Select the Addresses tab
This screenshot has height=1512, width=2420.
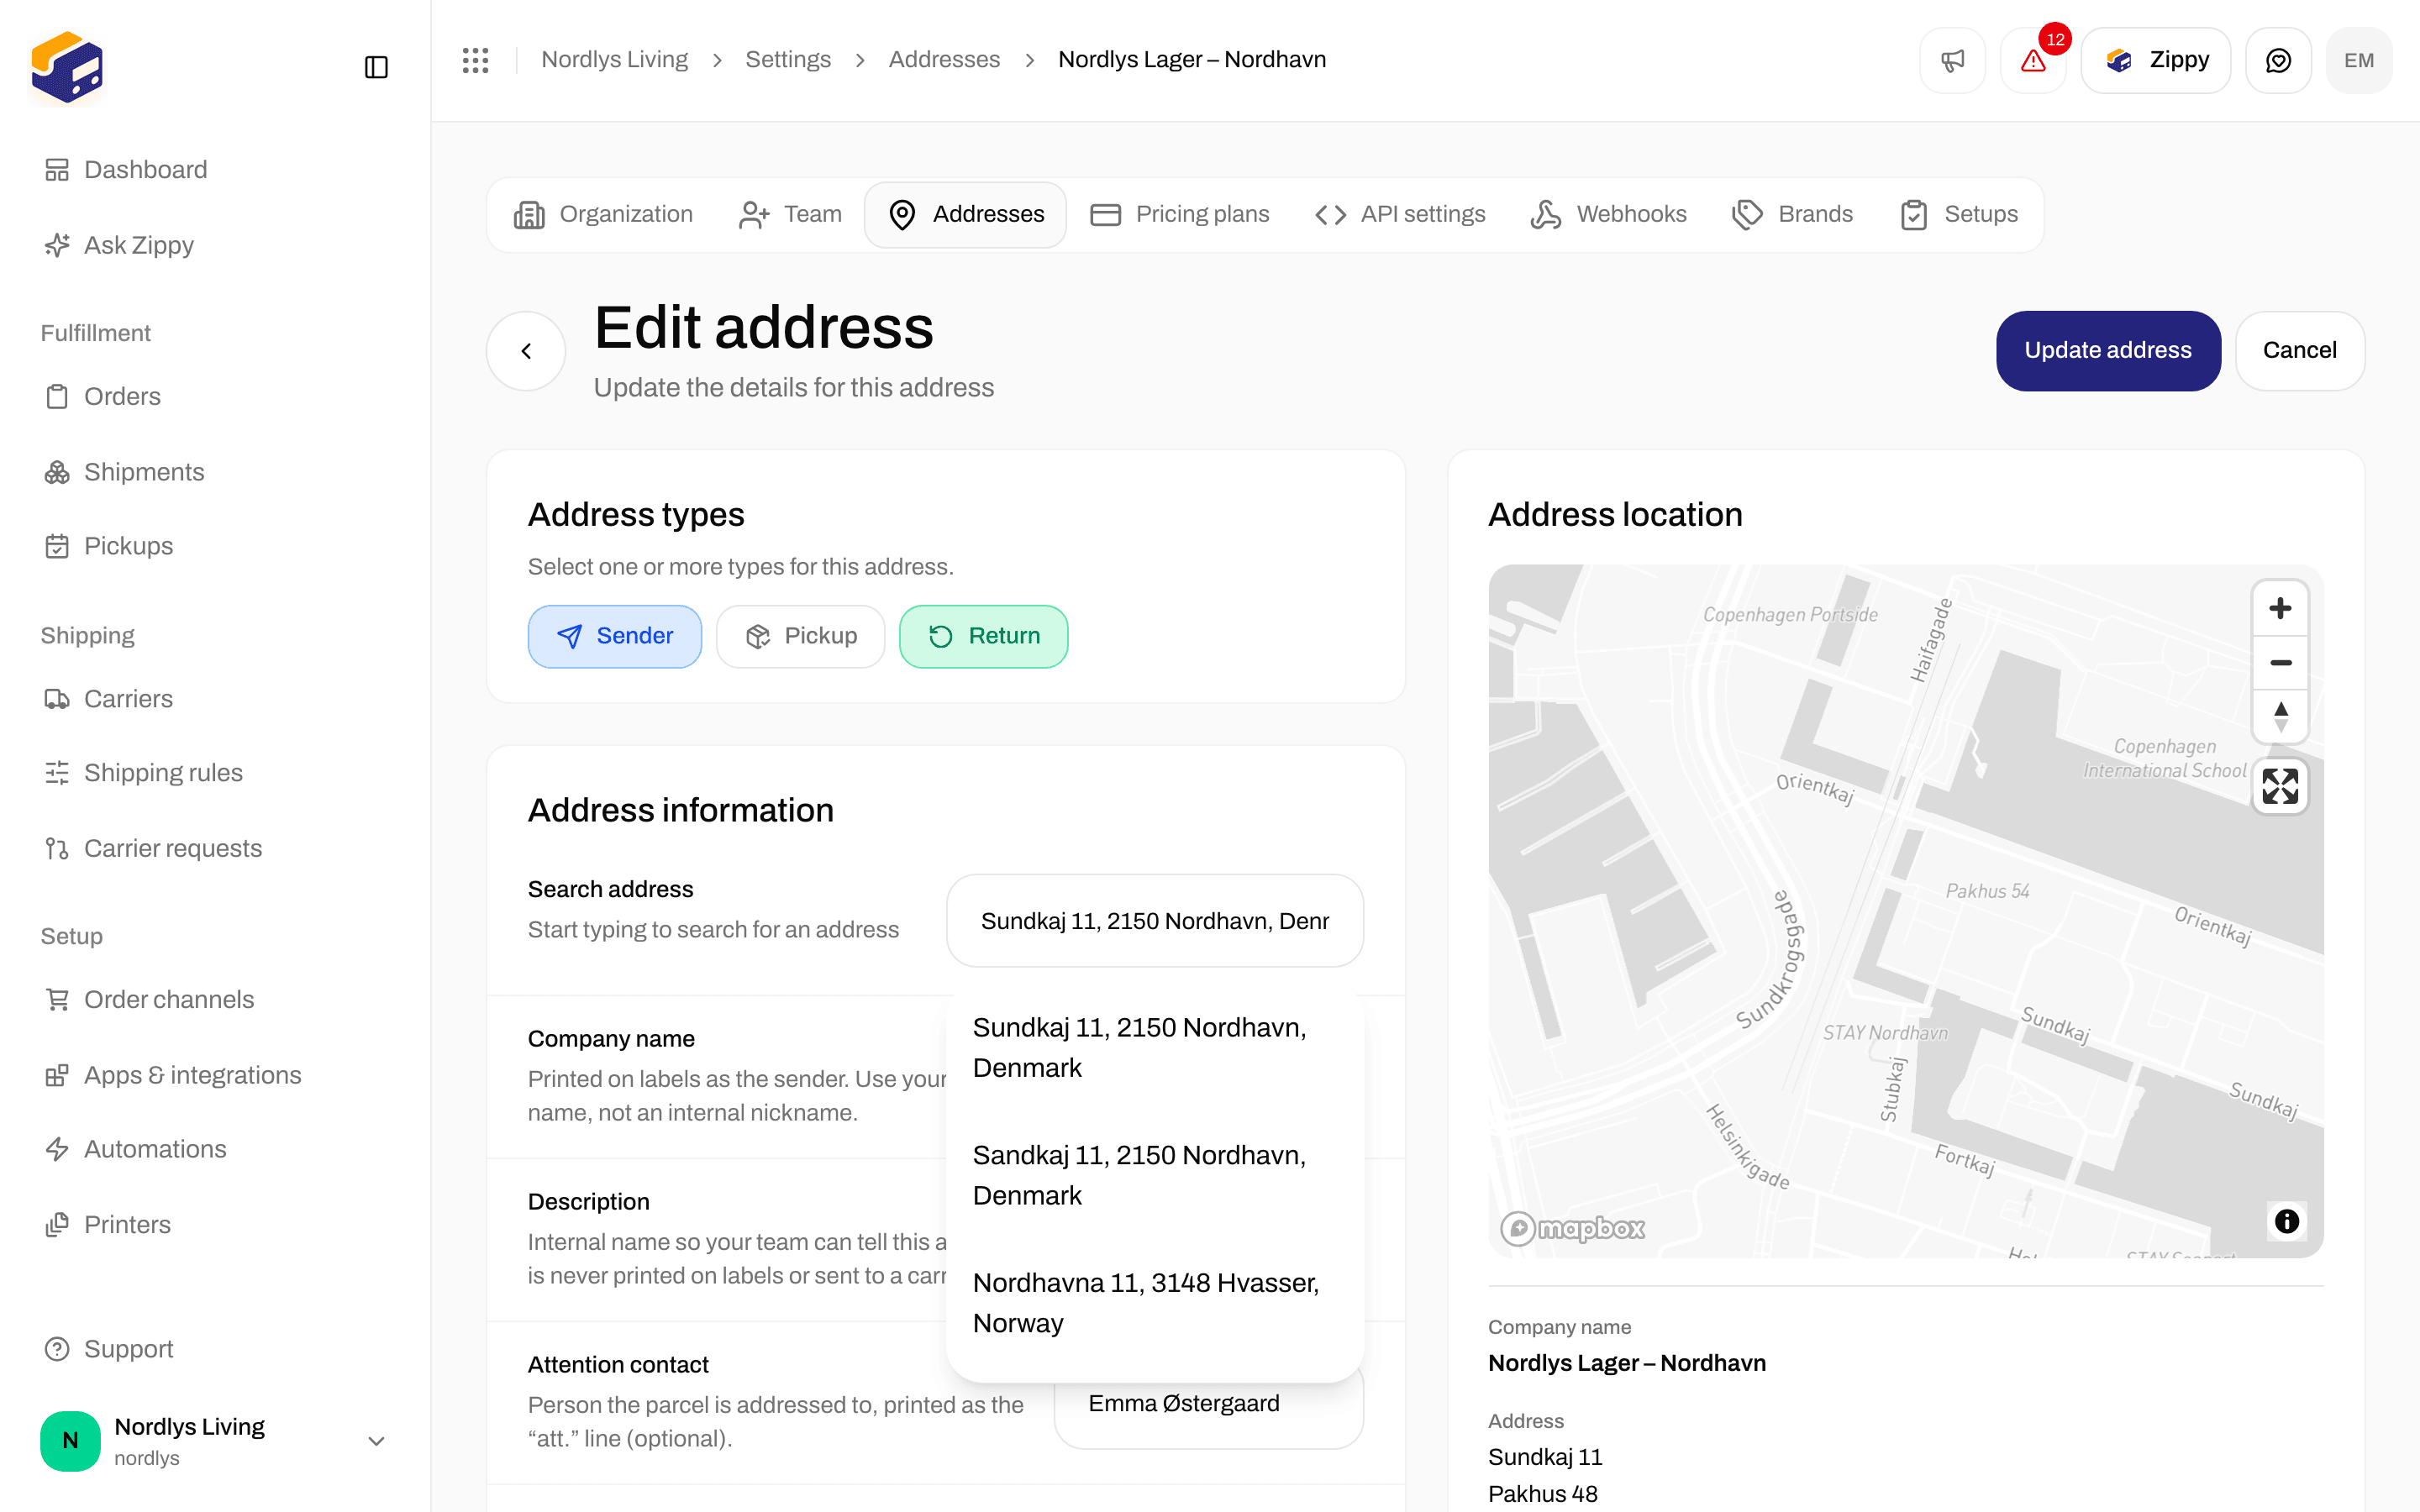point(965,214)
